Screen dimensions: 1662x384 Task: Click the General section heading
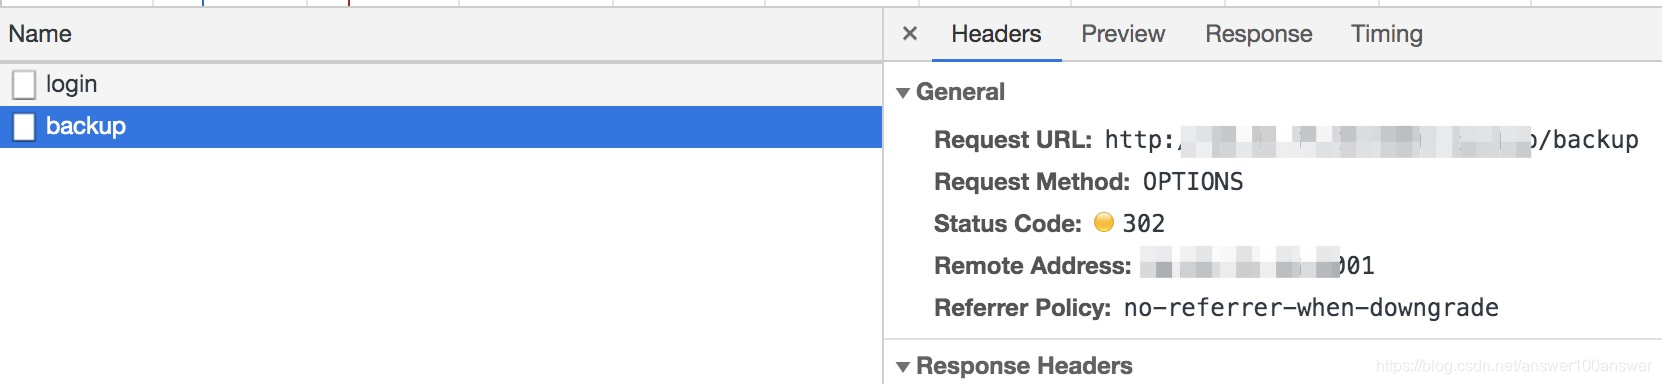[x=960, y=92]
